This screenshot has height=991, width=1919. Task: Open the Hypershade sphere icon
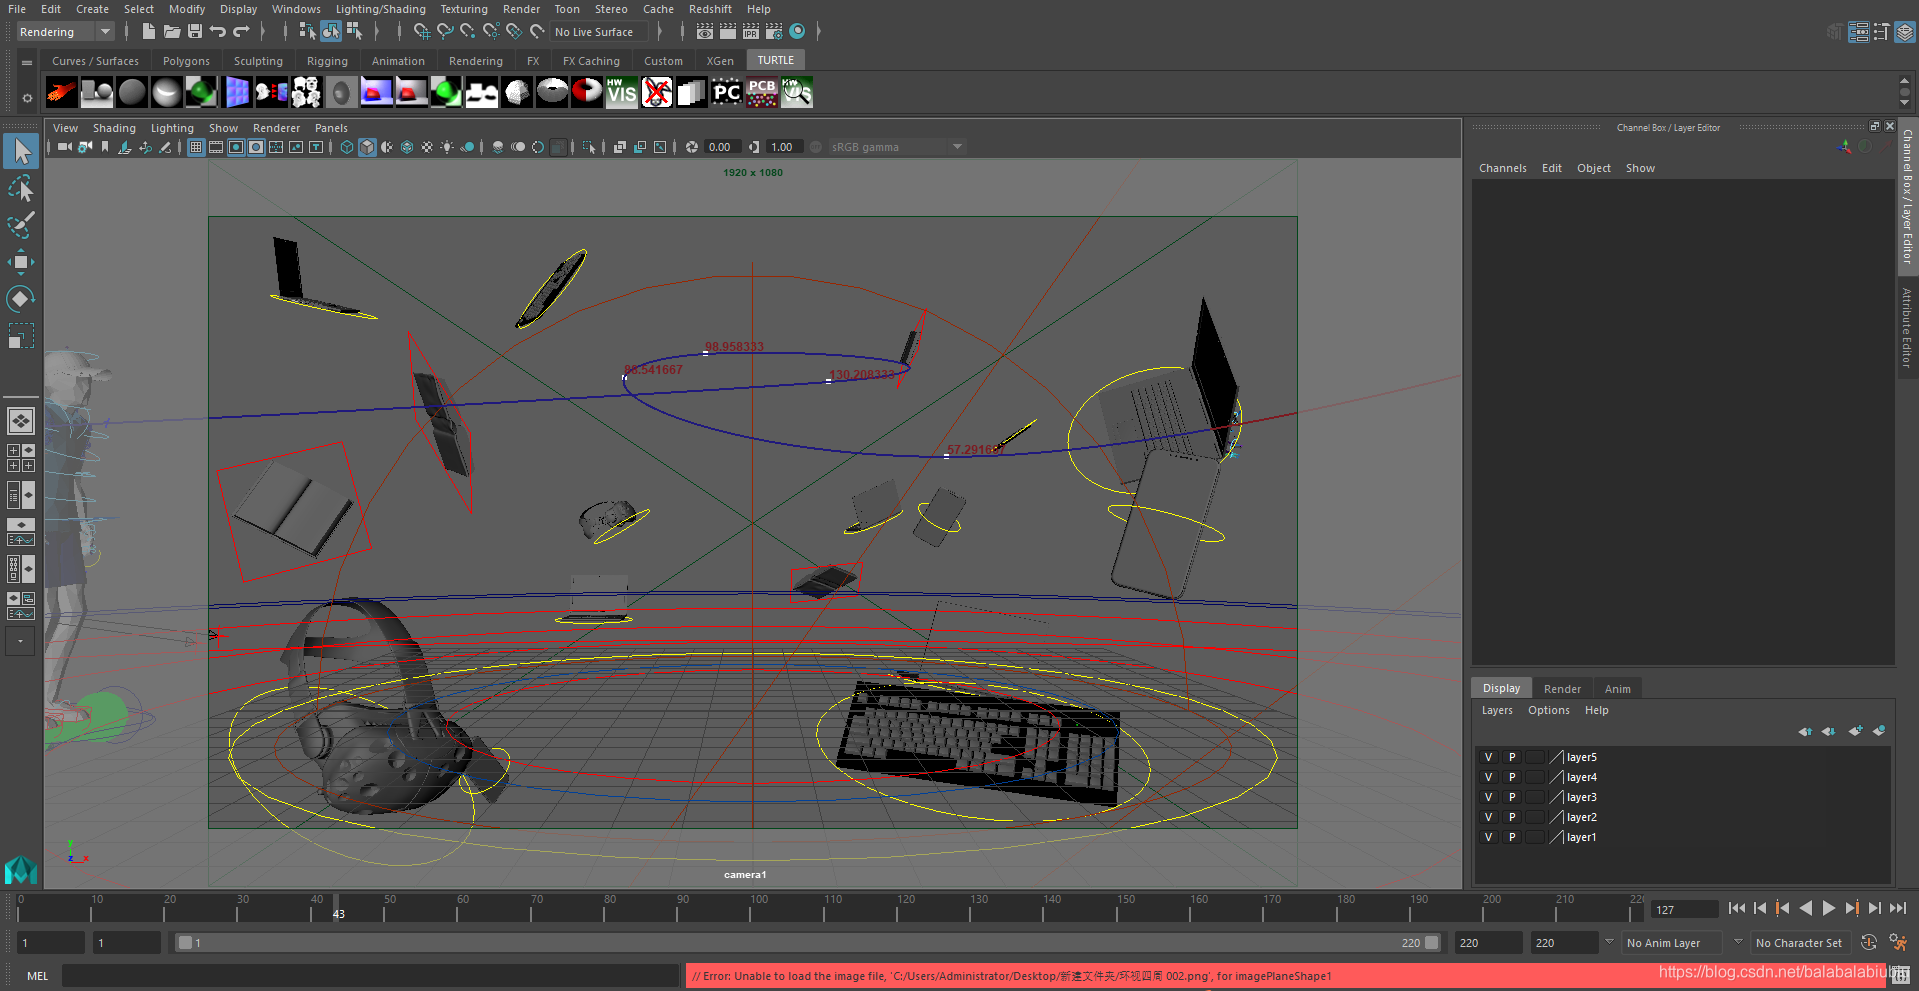click(x=797, y=32)
